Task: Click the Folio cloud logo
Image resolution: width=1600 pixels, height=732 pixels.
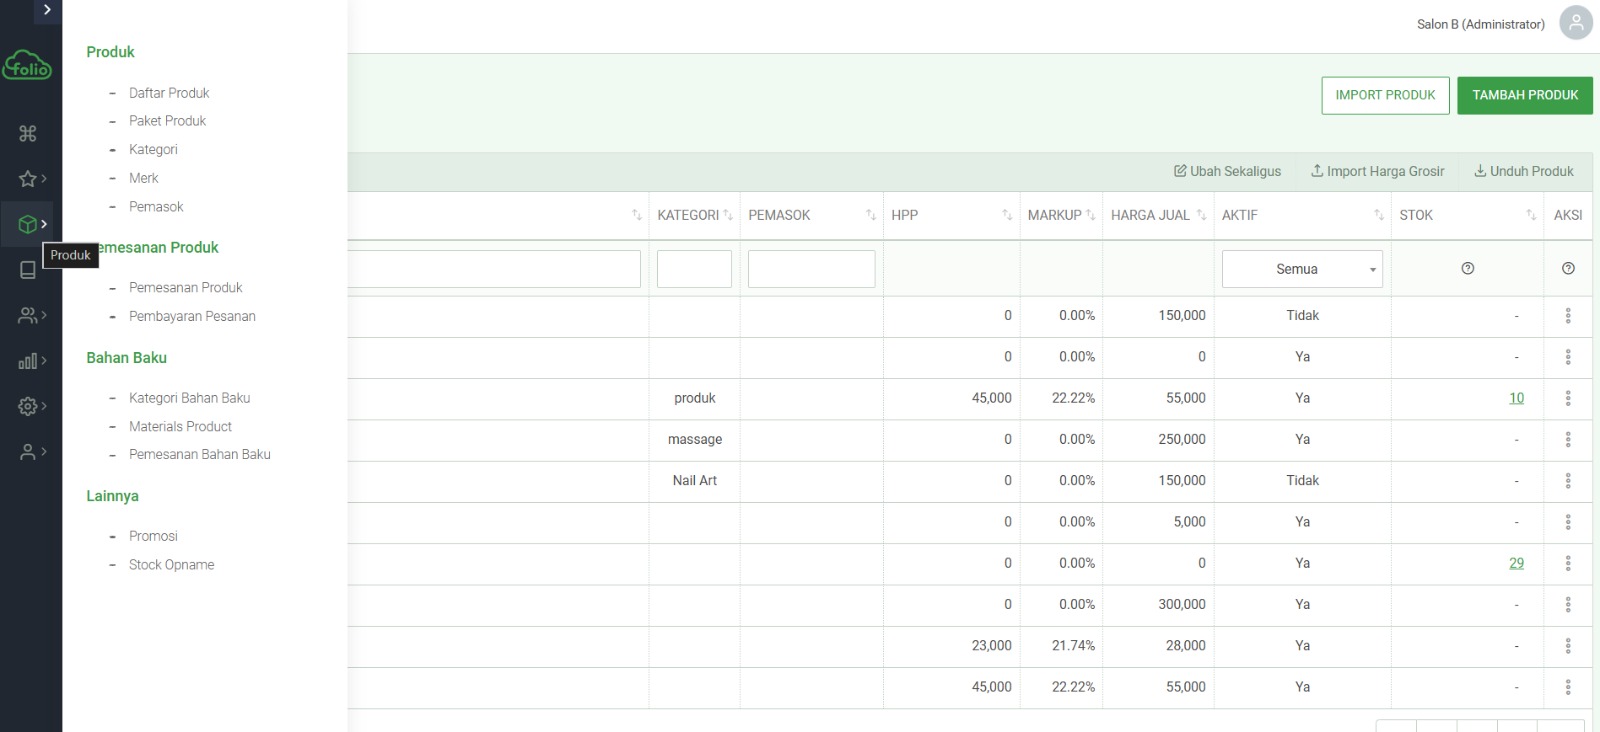Action: click(x=28, y=66)
